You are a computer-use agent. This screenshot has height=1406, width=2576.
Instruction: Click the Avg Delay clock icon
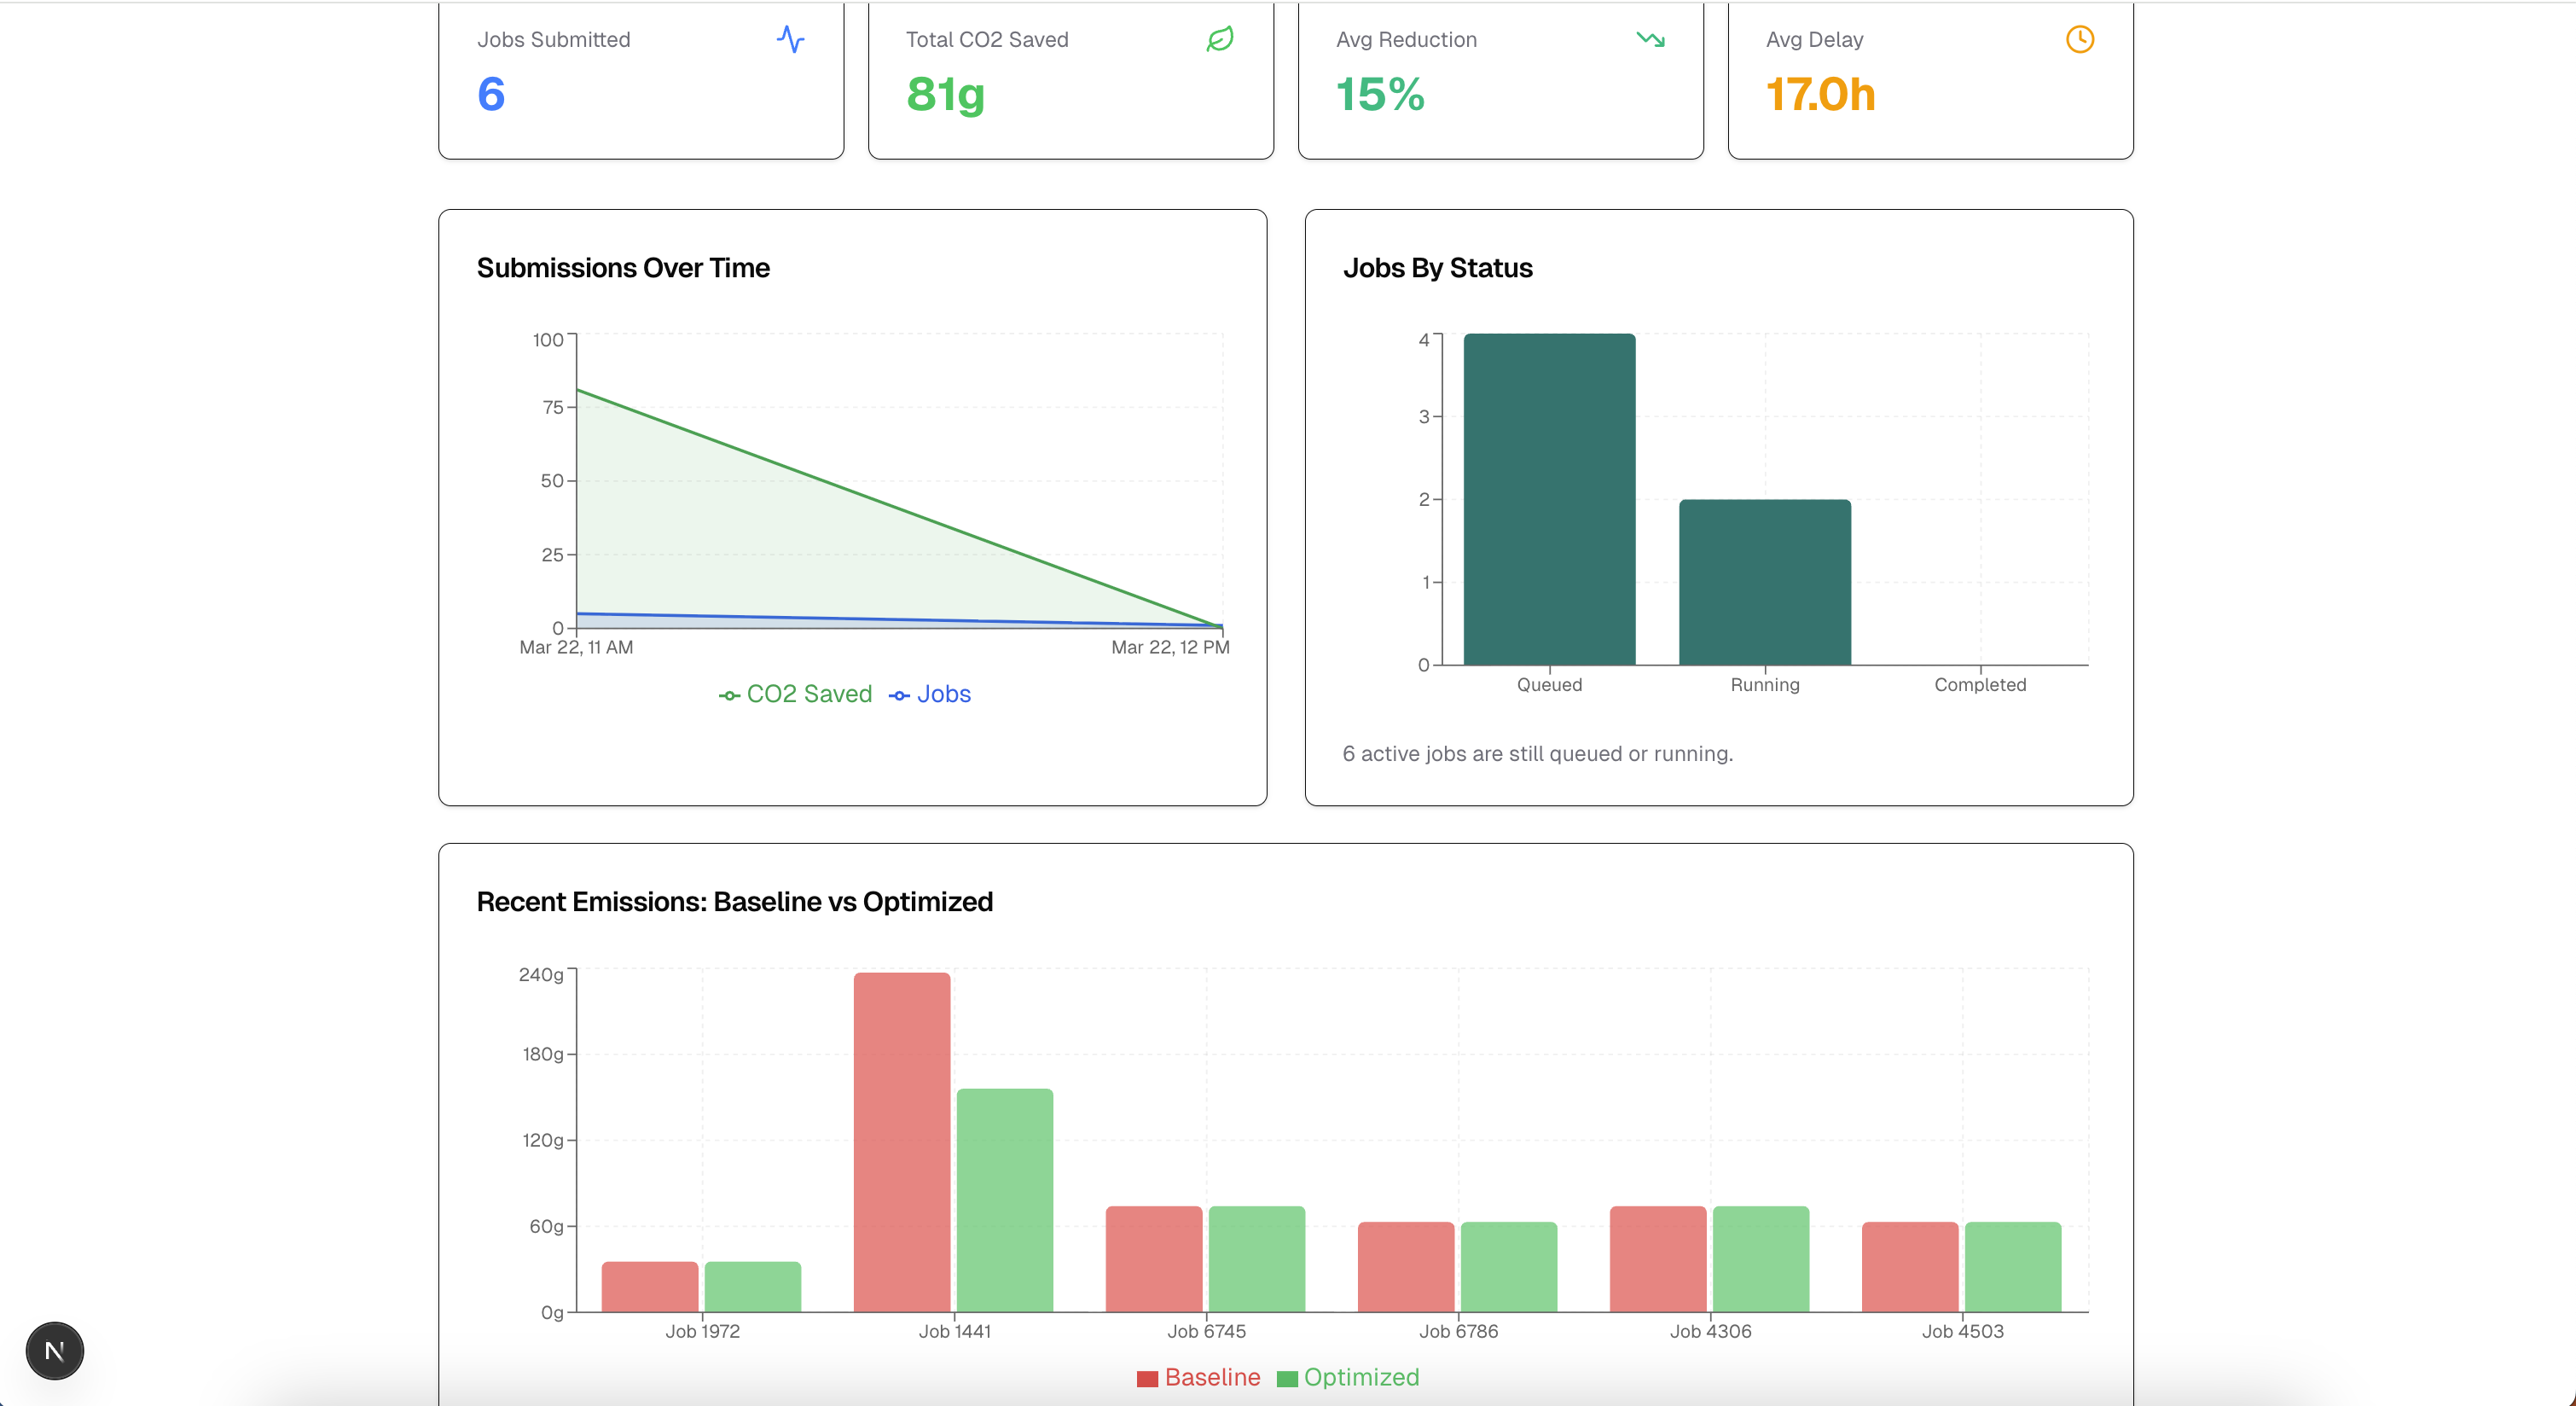click(2079, 40)
